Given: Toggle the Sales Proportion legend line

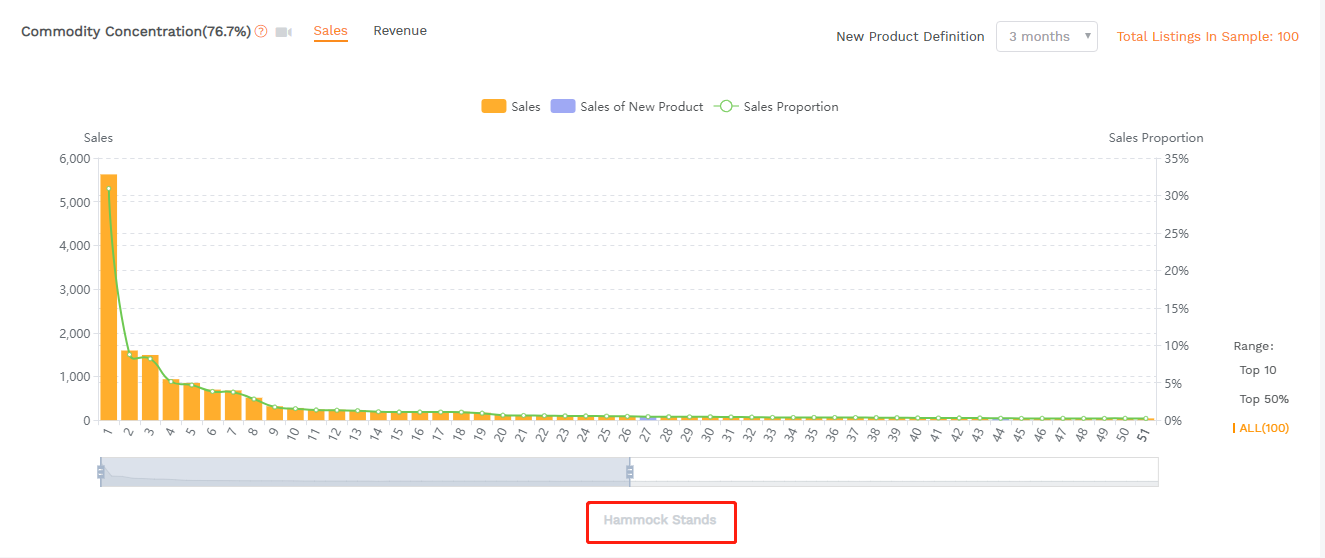Looking at the screenshot, I should 777,107.
